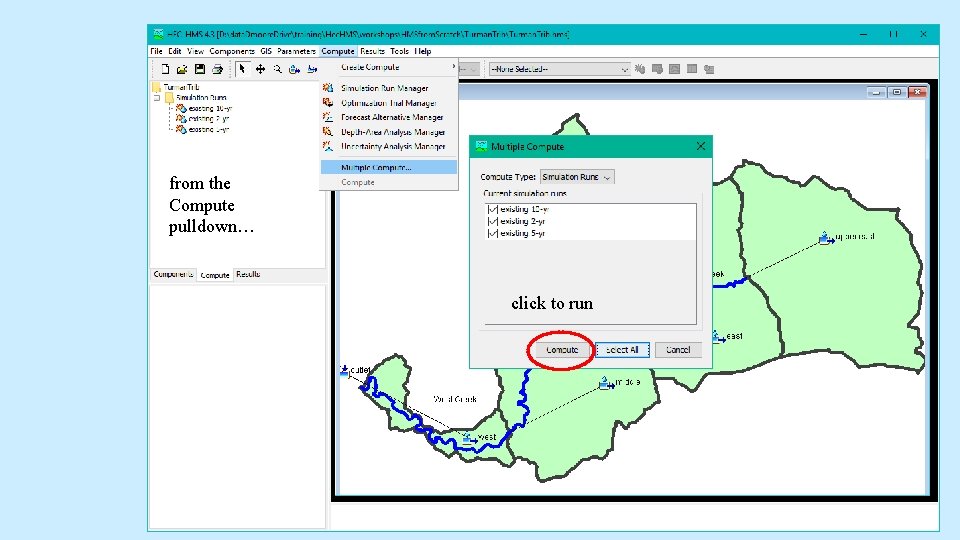Viewport: 960px width, 540px height.
Task: Select the reach creation tool icon
Action: coord(312,69)
